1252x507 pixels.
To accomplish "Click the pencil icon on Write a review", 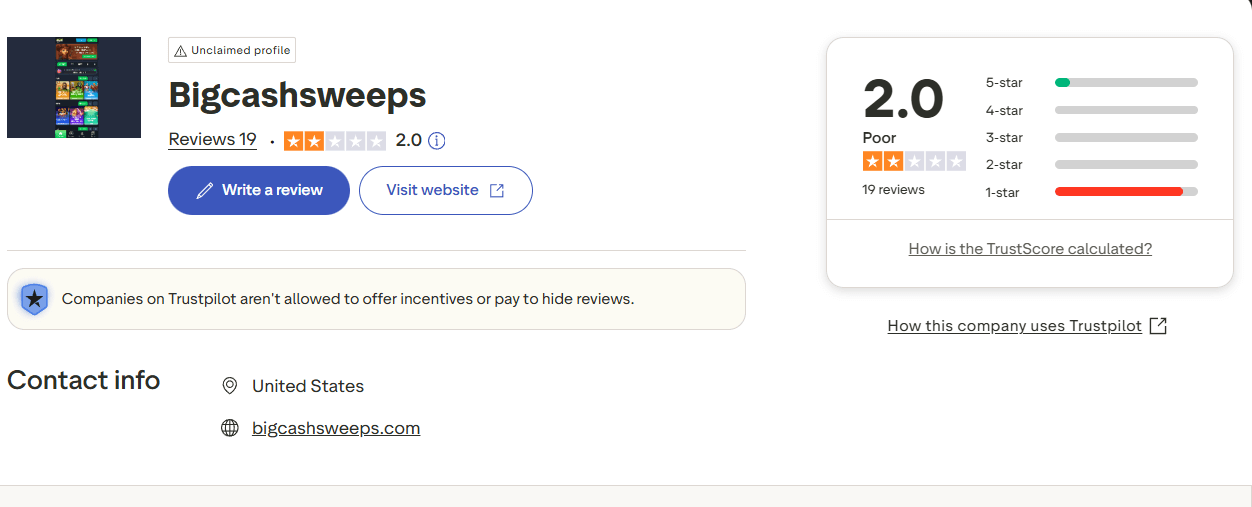I will click(x=205, y=191).
